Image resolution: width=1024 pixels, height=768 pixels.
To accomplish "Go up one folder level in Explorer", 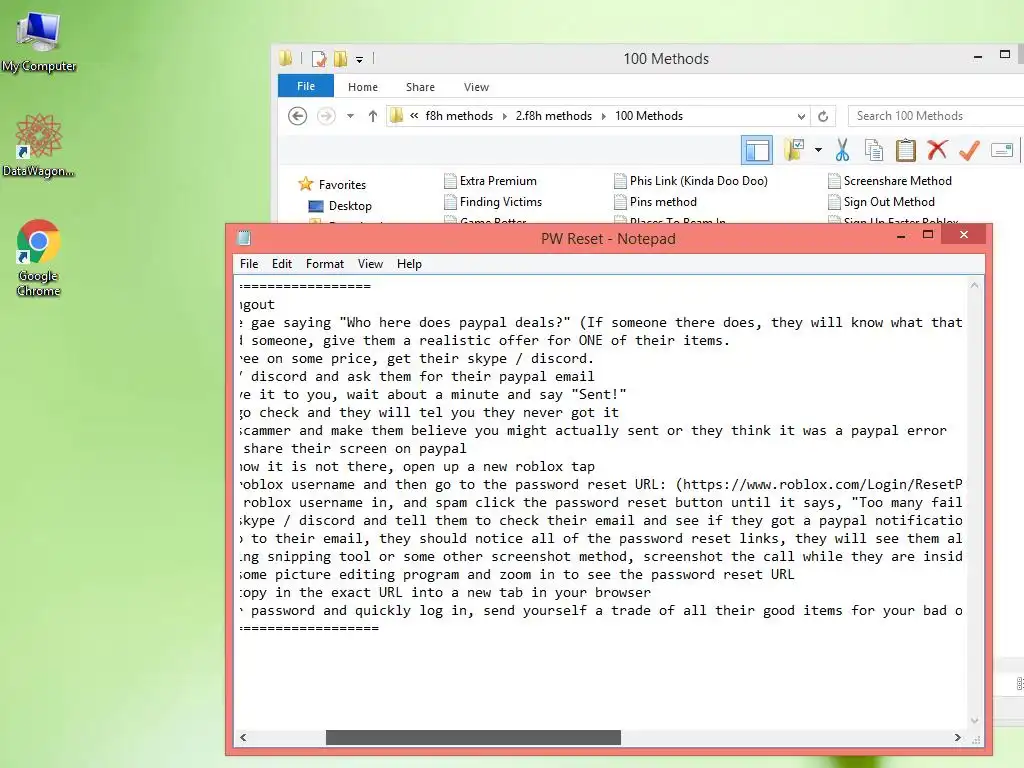I will pos(372,116).
